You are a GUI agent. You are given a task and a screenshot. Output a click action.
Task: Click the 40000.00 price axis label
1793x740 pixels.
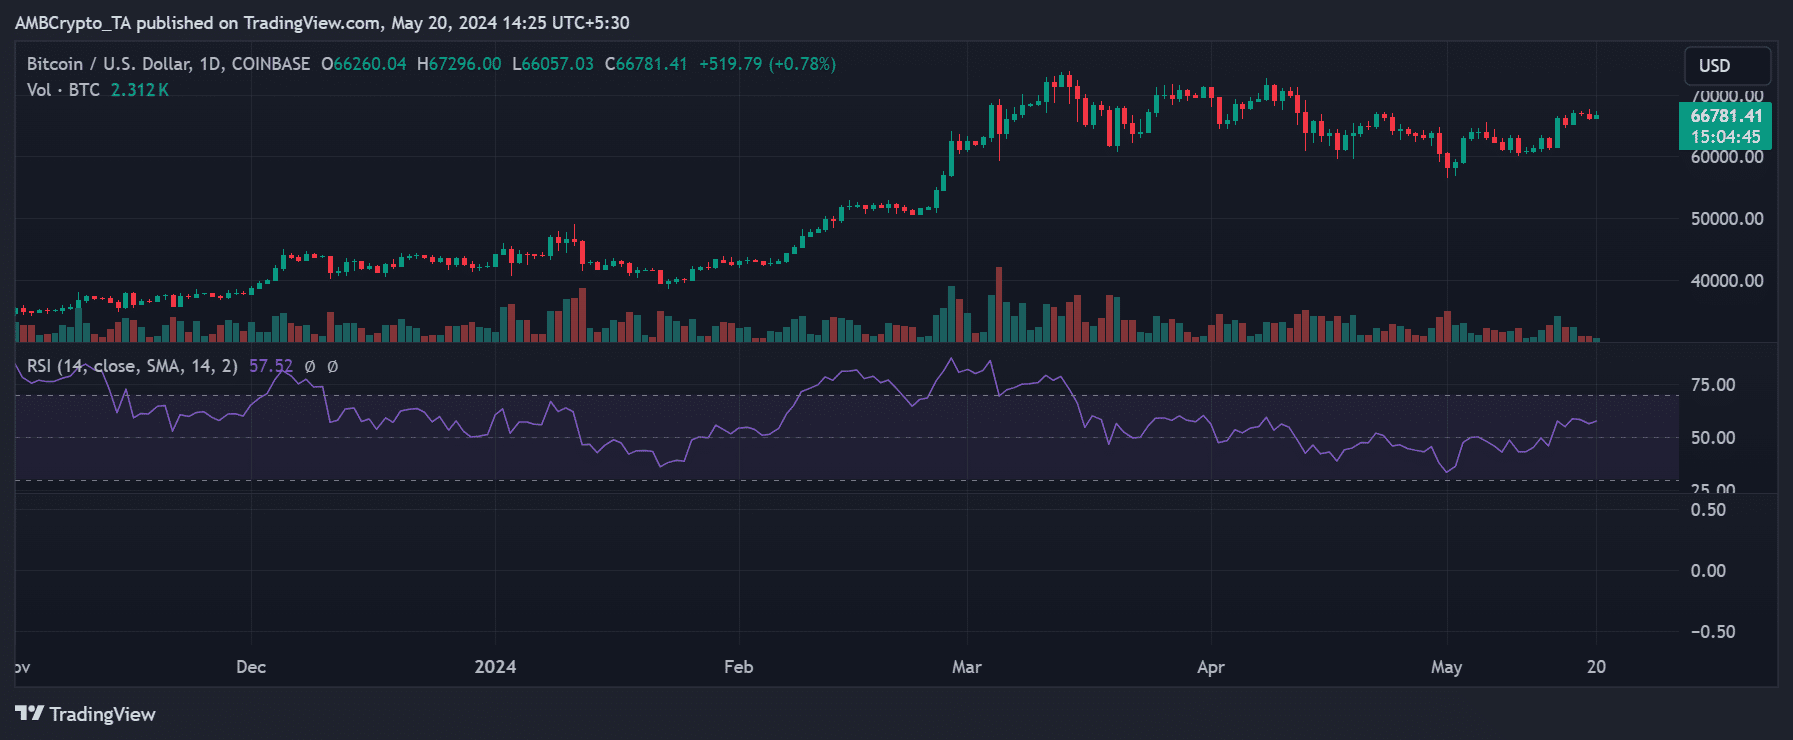click(1727, 281)
